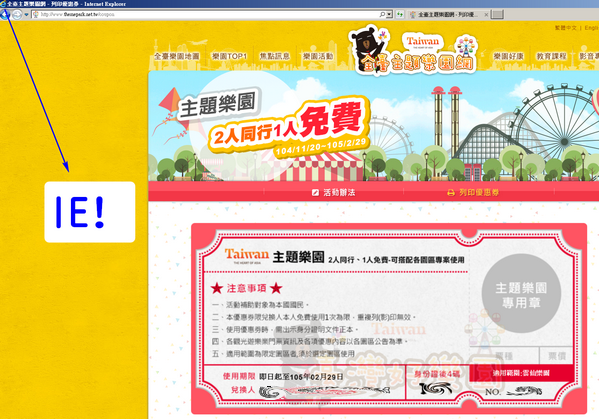Click the site favicon in address bar
Screen dimensions: 599x419
[x=36, y=15]
